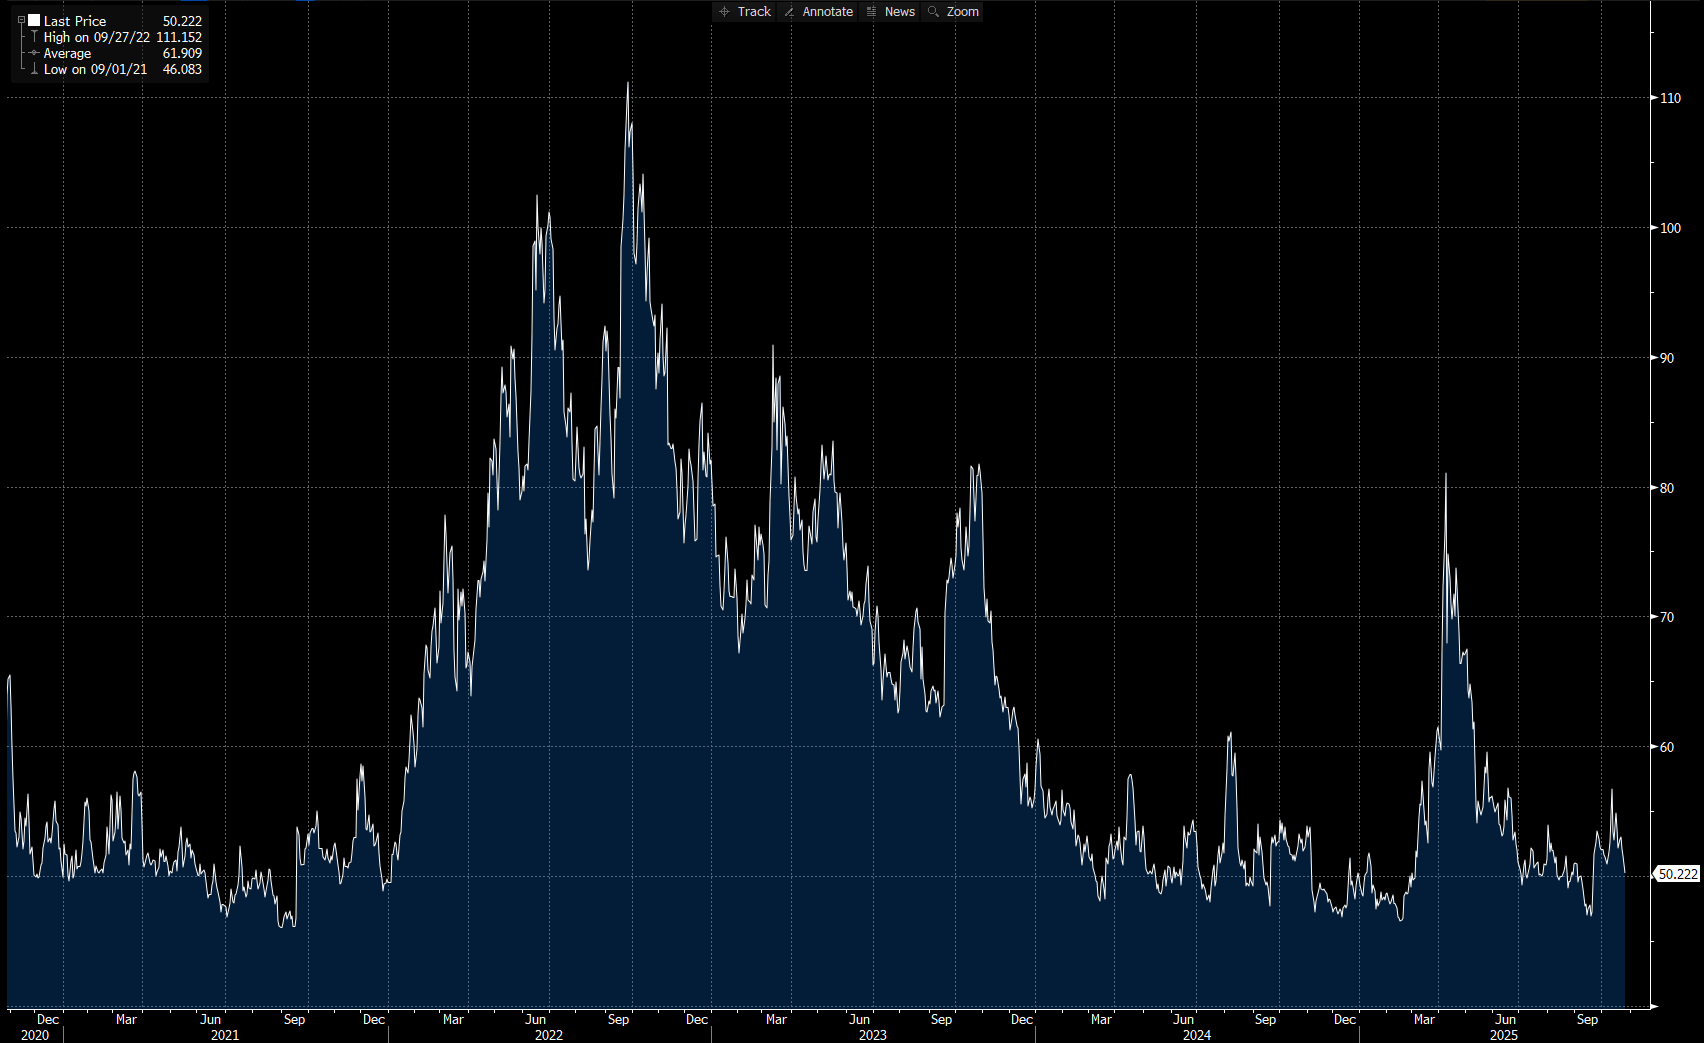Click the 80 price axis label
1704x1043 pixels.
(x=1667, y=488)
